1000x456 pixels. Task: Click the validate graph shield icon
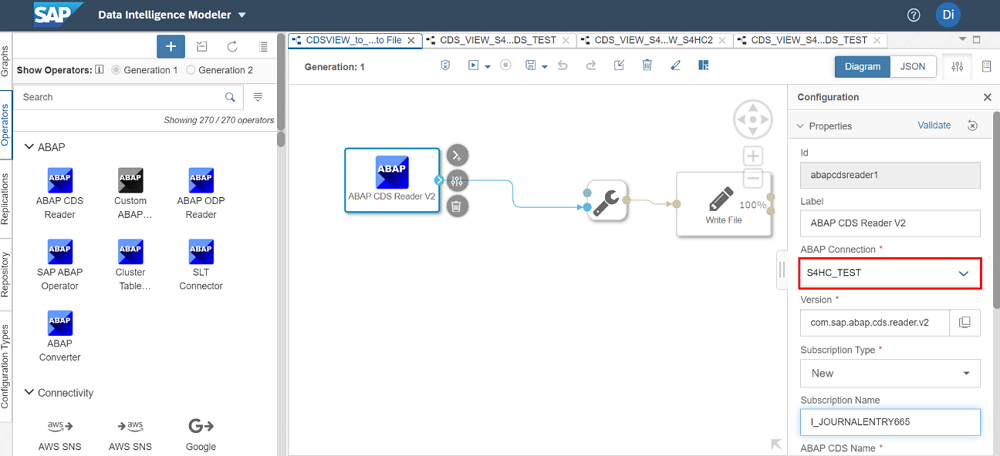[x=446, y=65]
